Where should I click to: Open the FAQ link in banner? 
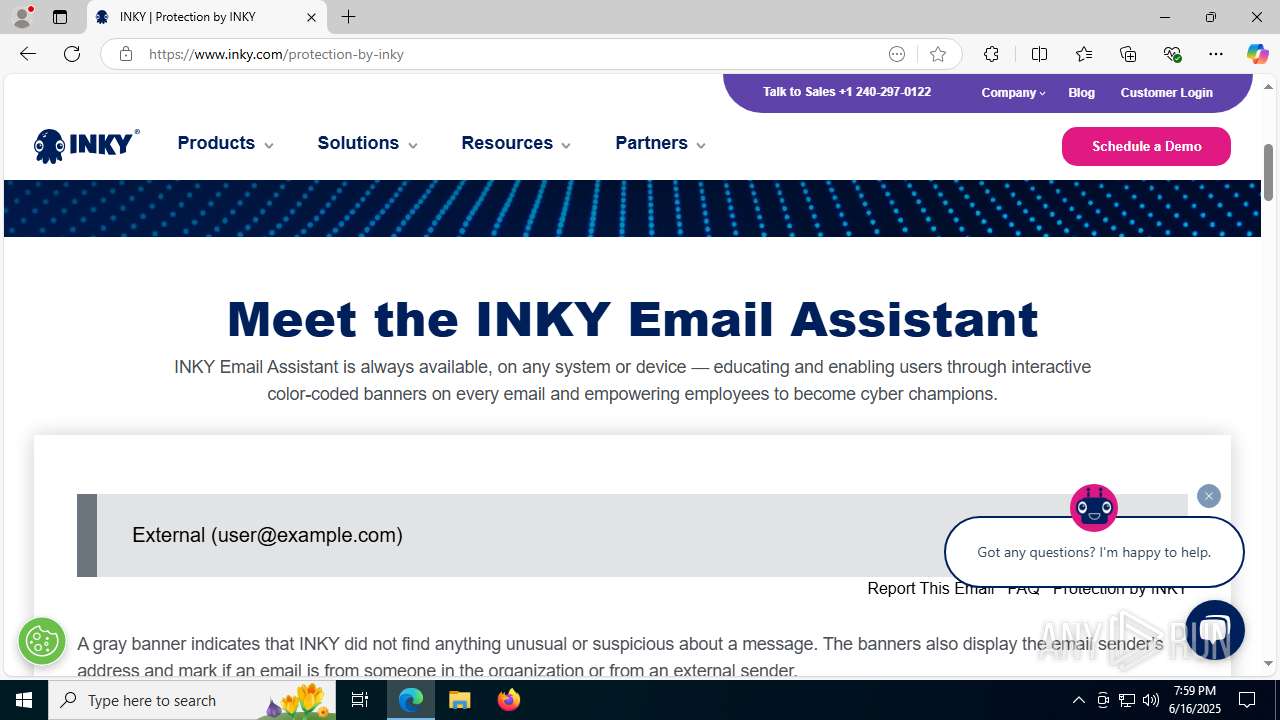(x=1024, y=588)
